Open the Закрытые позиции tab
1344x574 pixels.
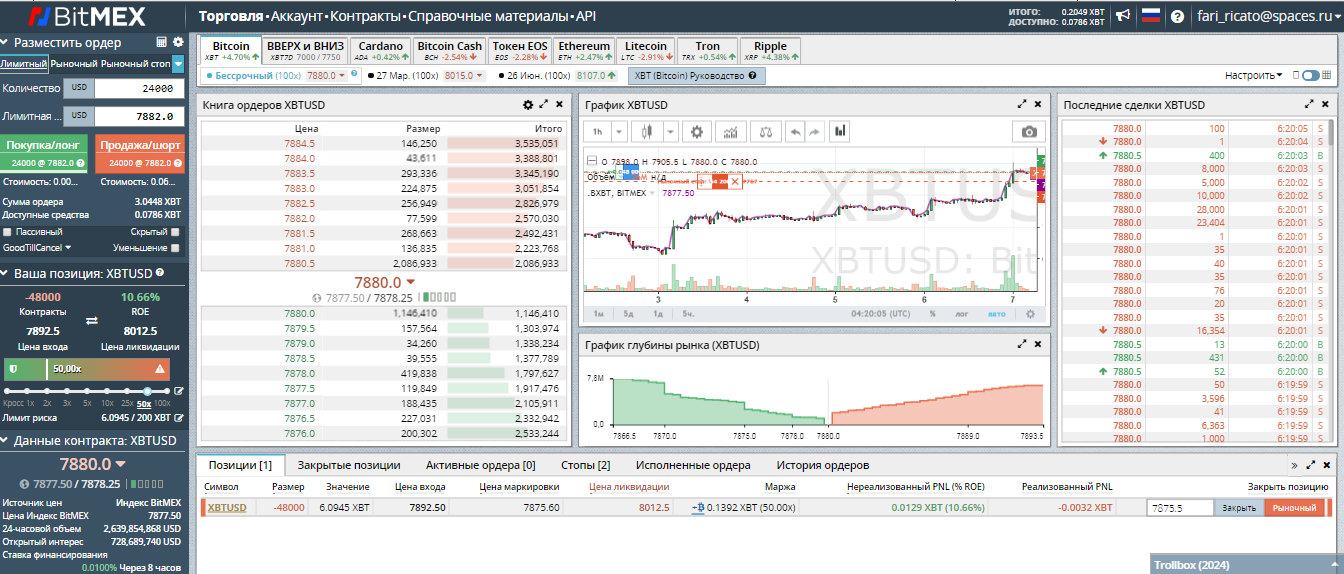tap(349, 465)
